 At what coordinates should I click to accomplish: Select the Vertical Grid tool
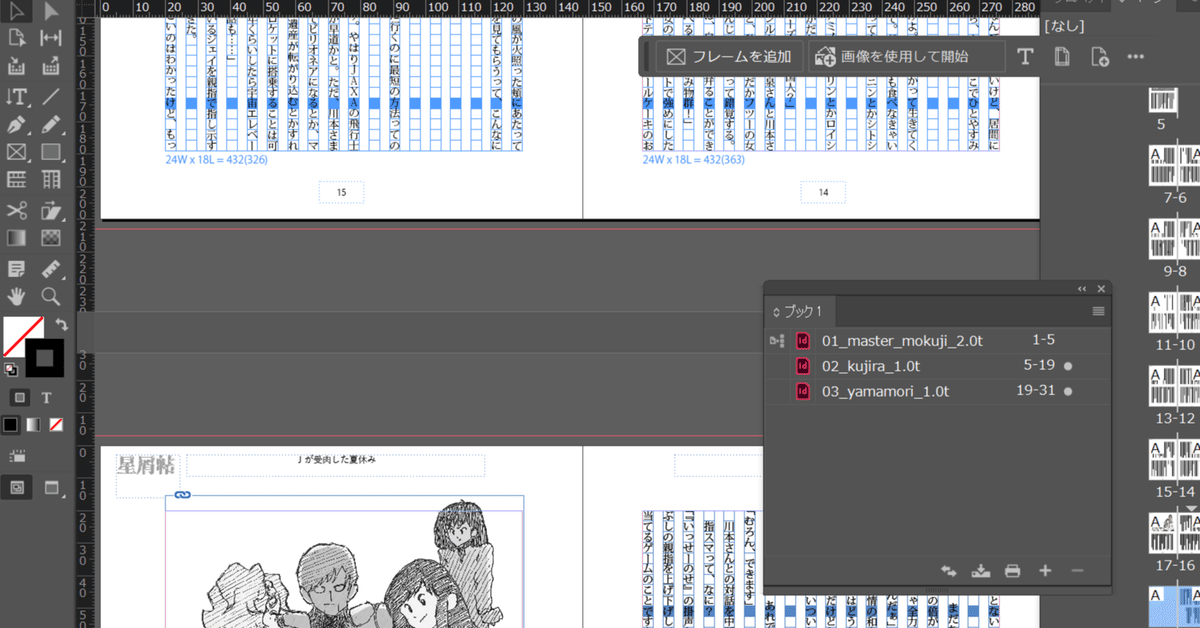pyautogui.click(x=51, y=181)
